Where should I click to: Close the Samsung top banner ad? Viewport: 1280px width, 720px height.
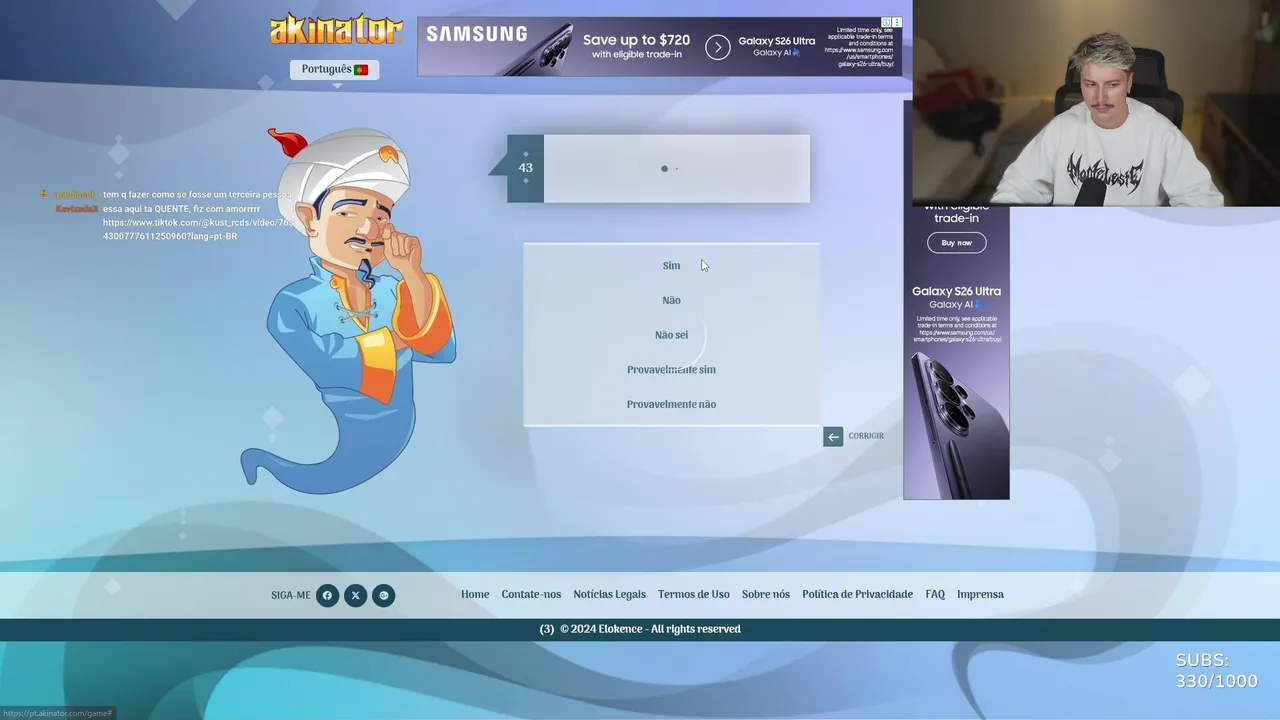click(x=896, y=22)
